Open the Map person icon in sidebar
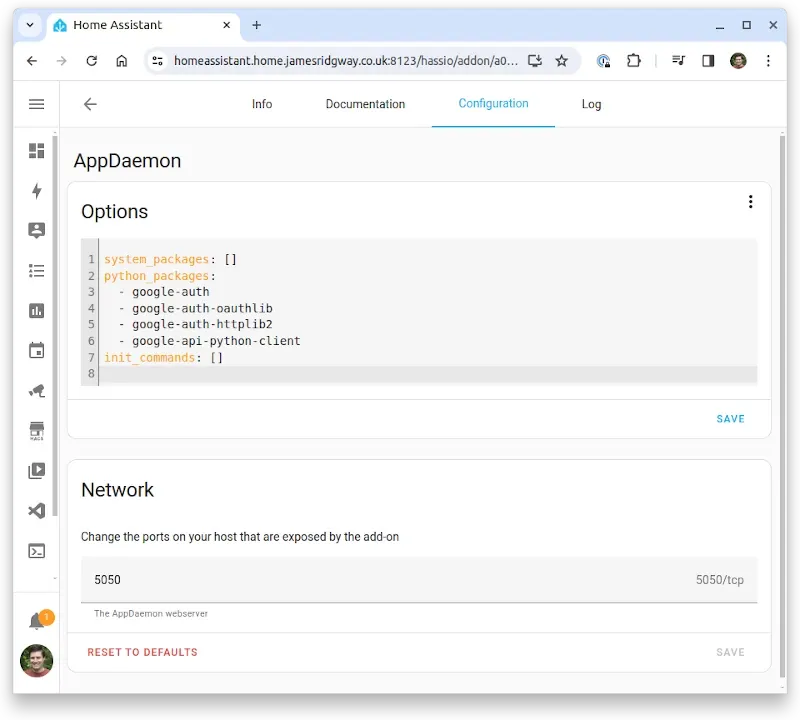 click(36, 230)
